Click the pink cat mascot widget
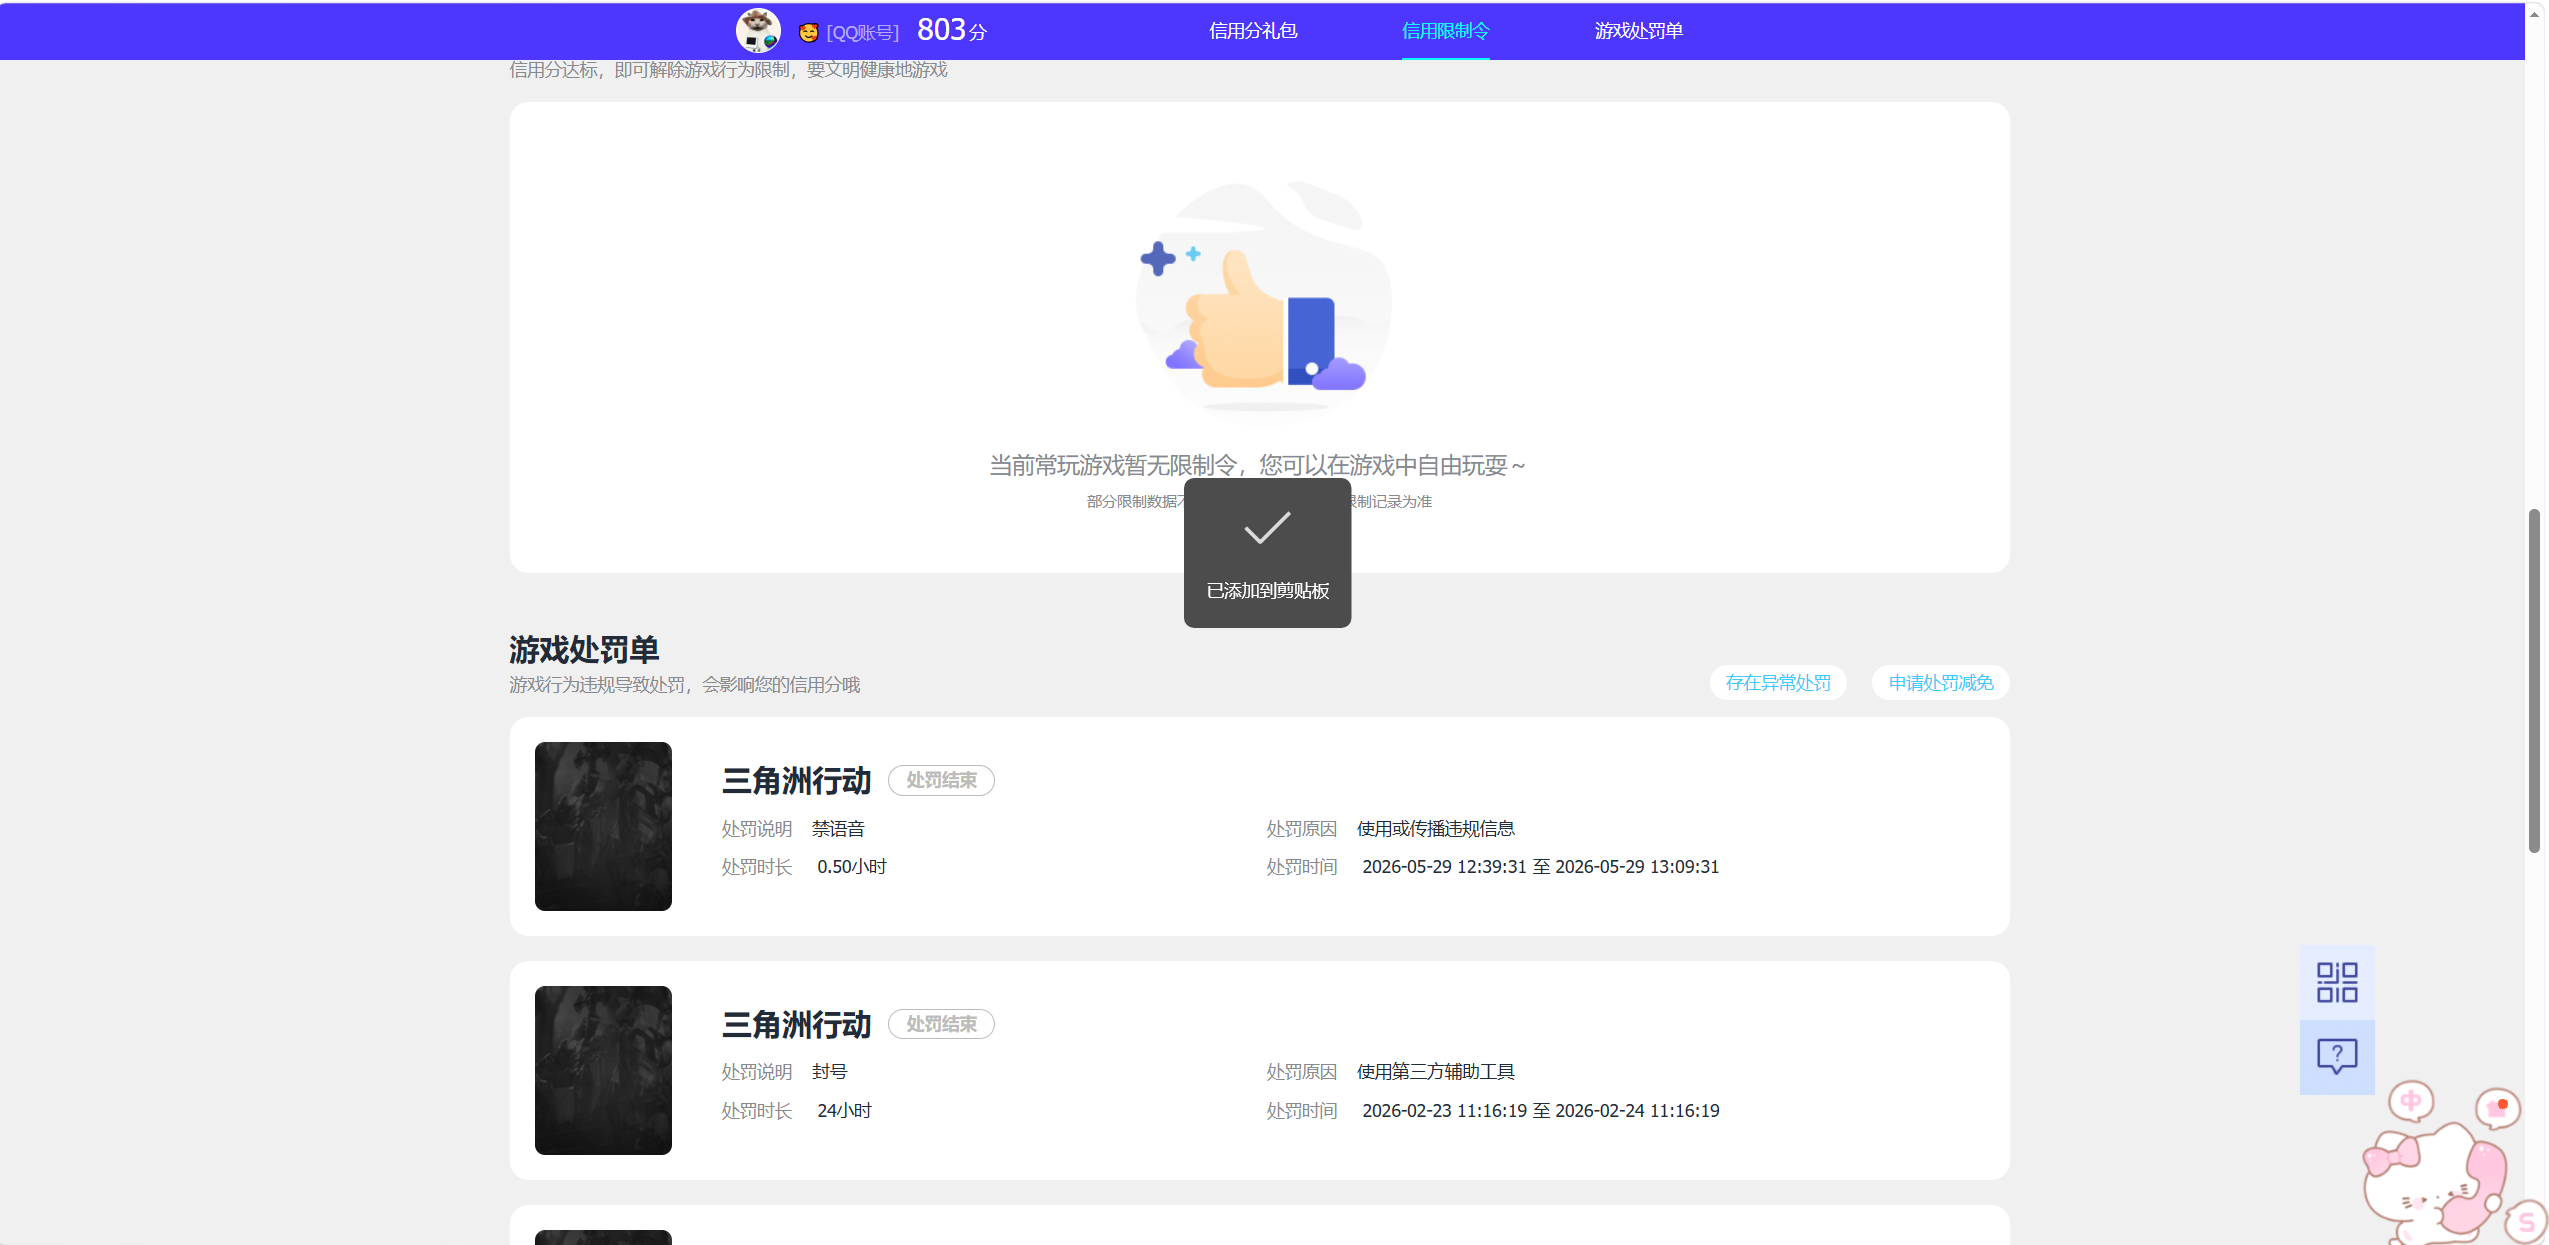2549x1245 pixels. [2435, 1185]
